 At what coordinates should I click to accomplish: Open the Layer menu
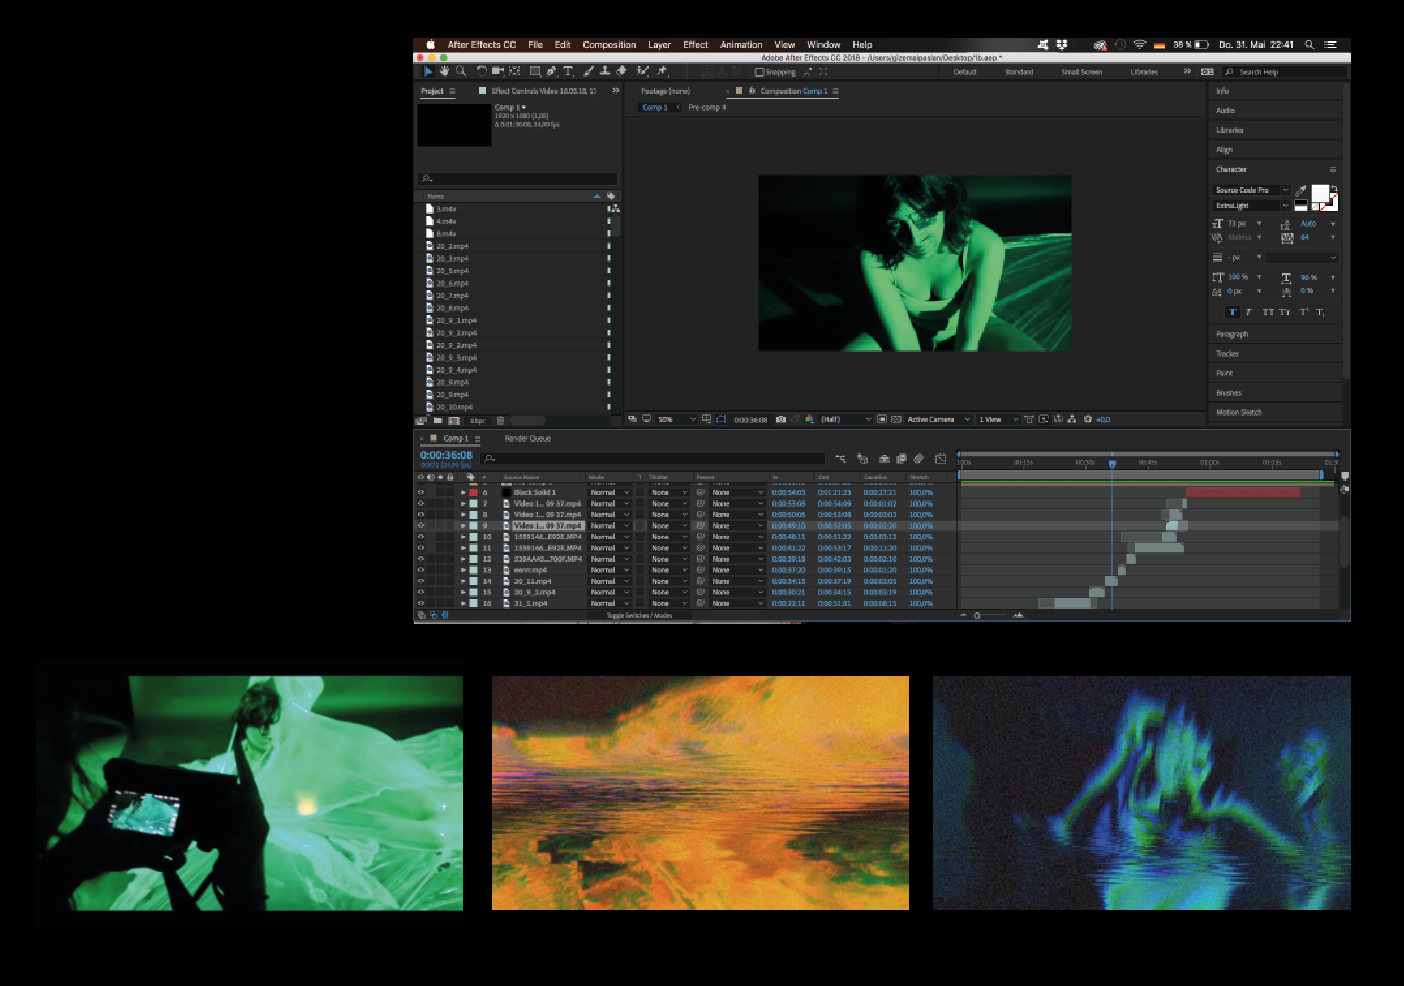tap(659, 45)
